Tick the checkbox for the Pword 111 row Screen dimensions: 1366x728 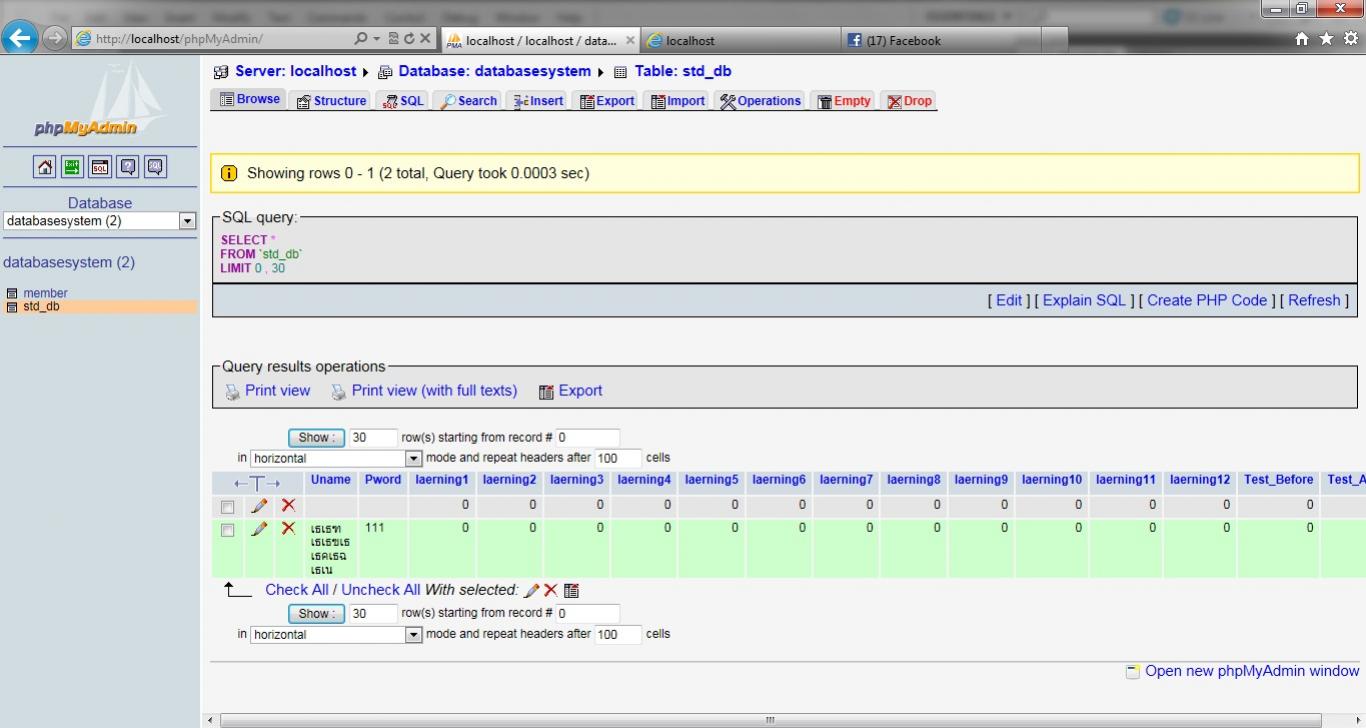[228, 530]
